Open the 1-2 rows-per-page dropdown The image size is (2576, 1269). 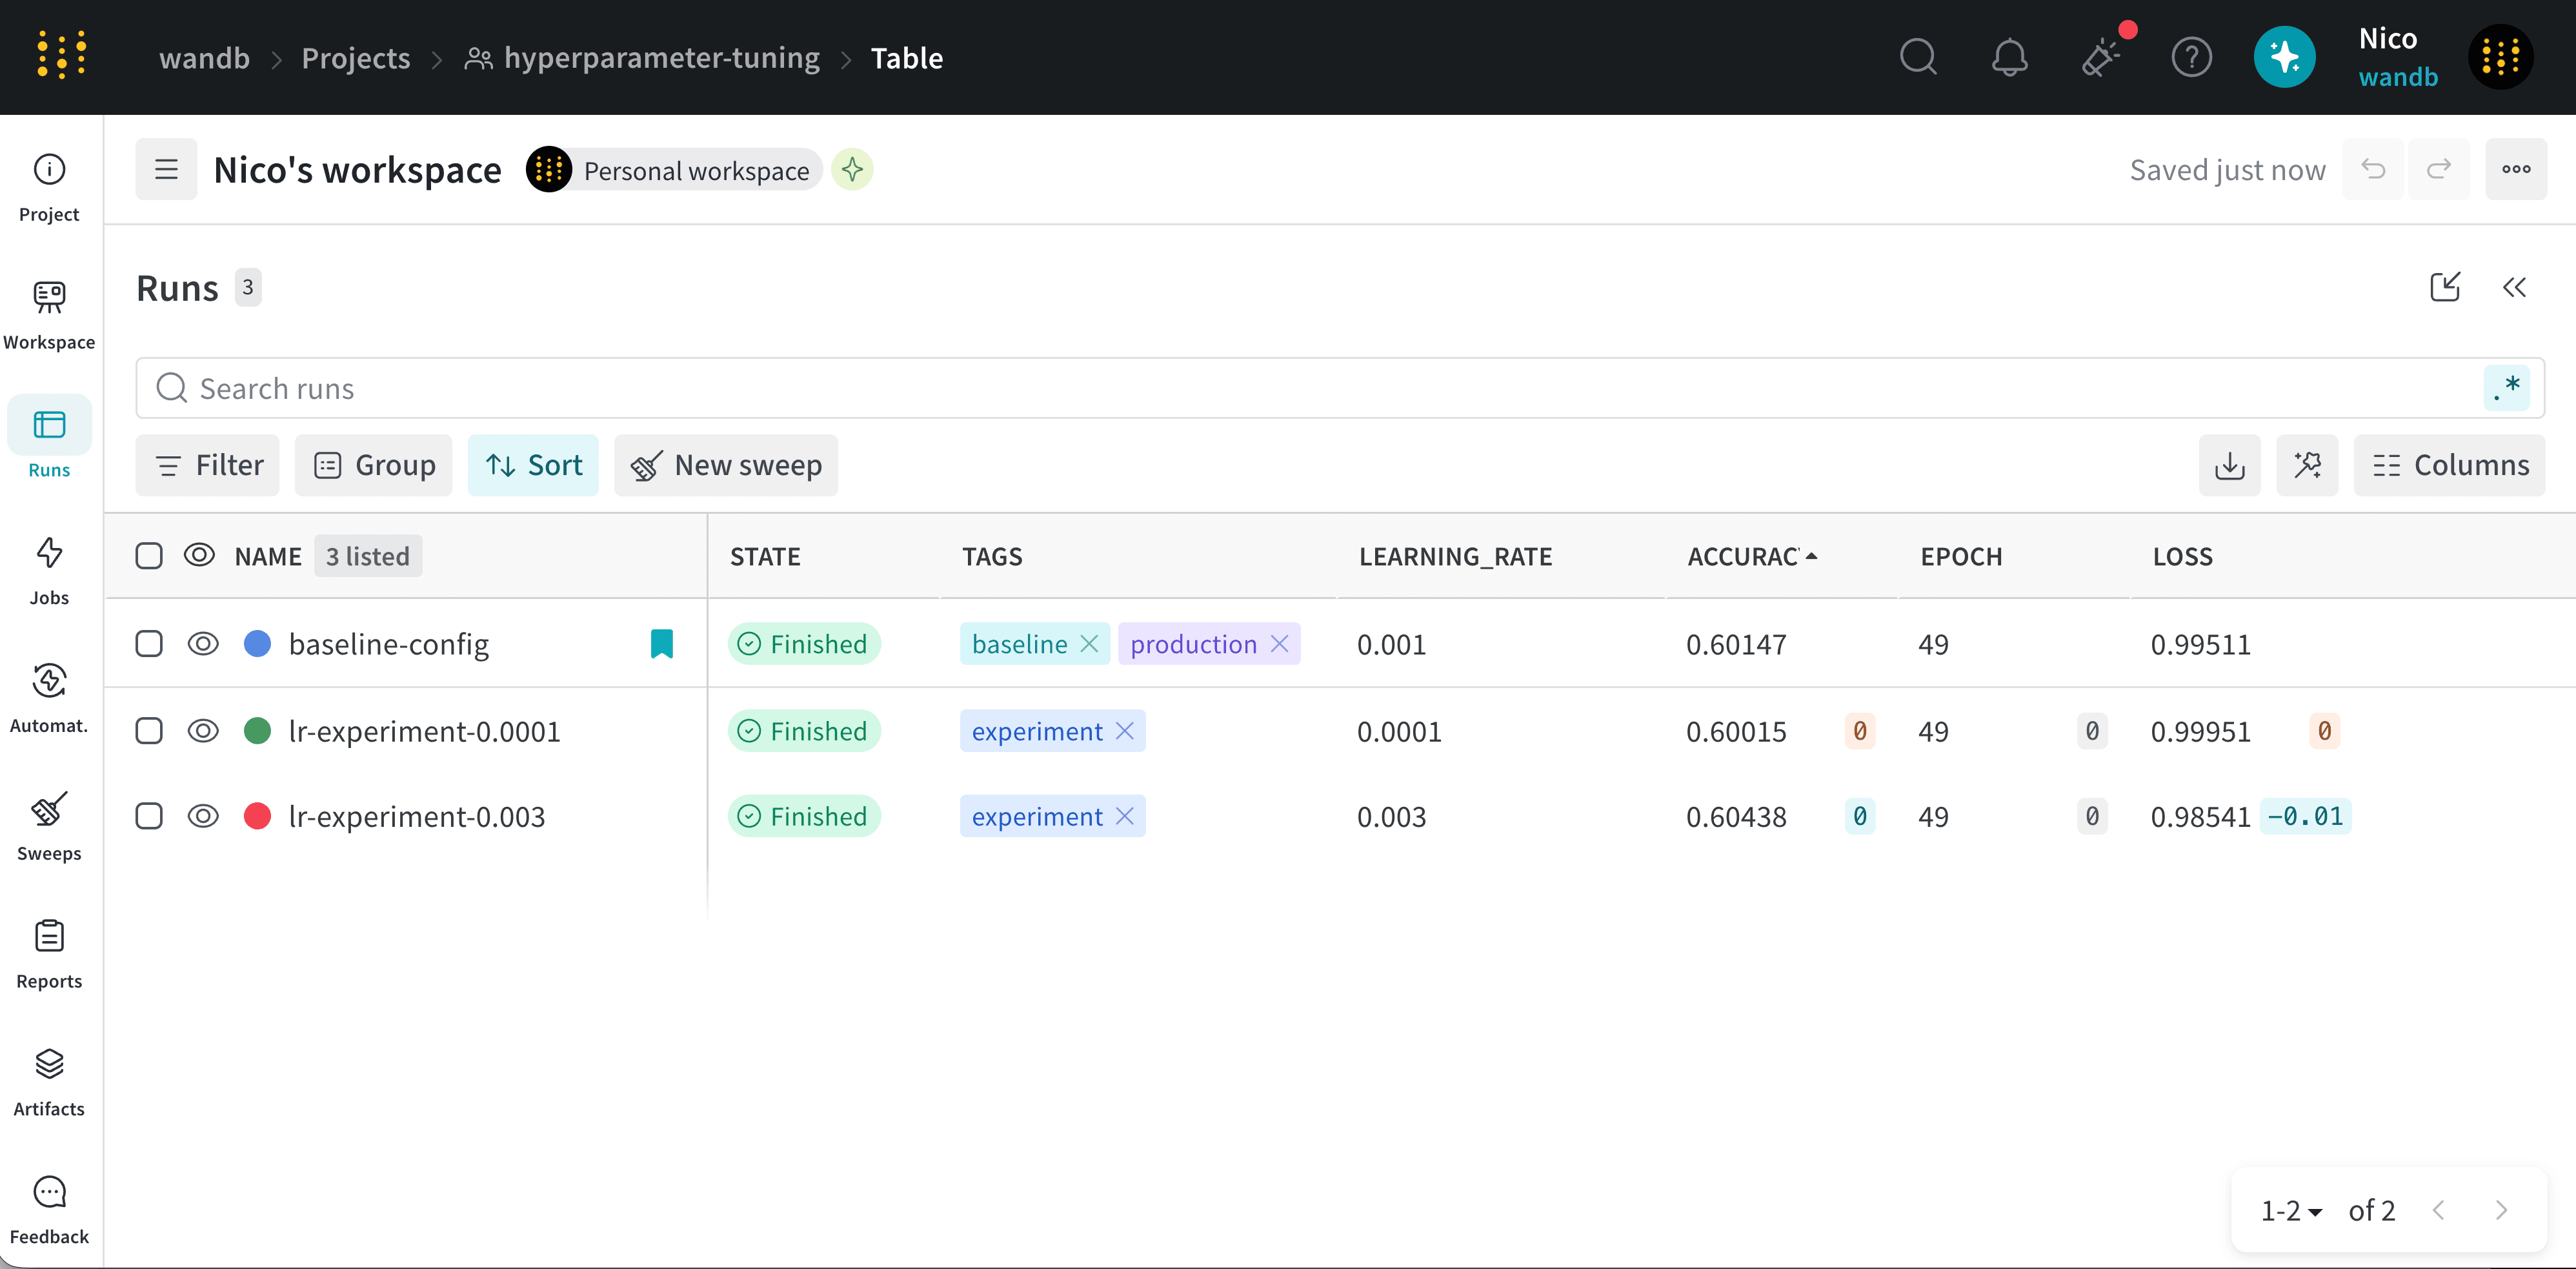(x=2291, y=1211)
